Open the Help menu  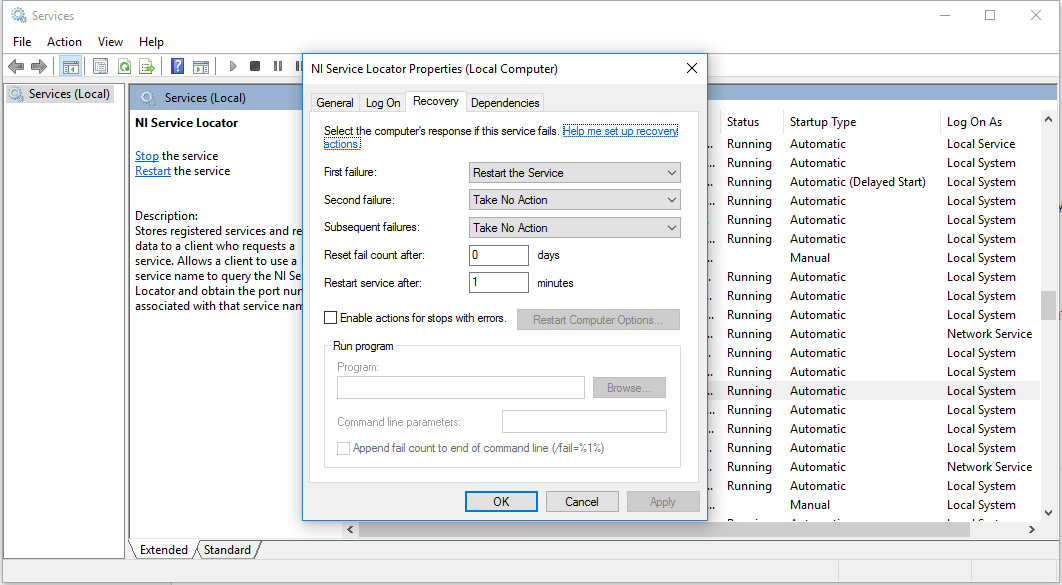point(151,42)
